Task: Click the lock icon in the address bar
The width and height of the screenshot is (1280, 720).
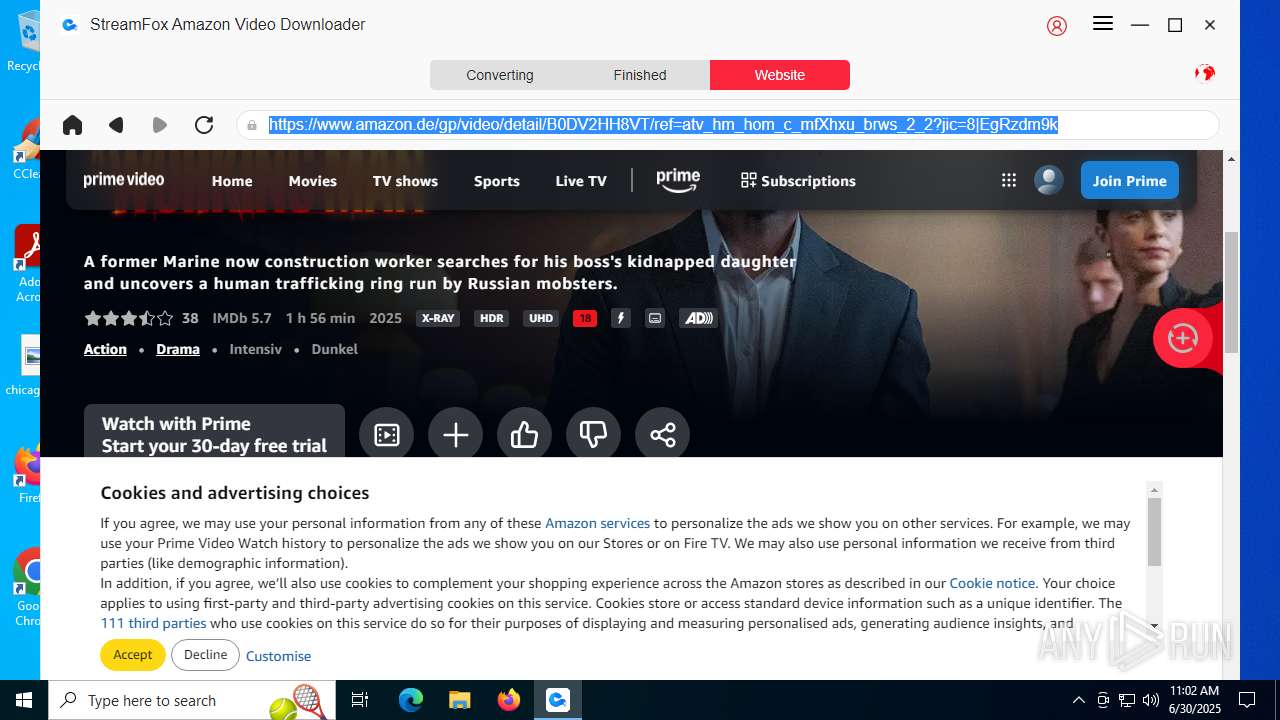Action: (x=253, y=125)
